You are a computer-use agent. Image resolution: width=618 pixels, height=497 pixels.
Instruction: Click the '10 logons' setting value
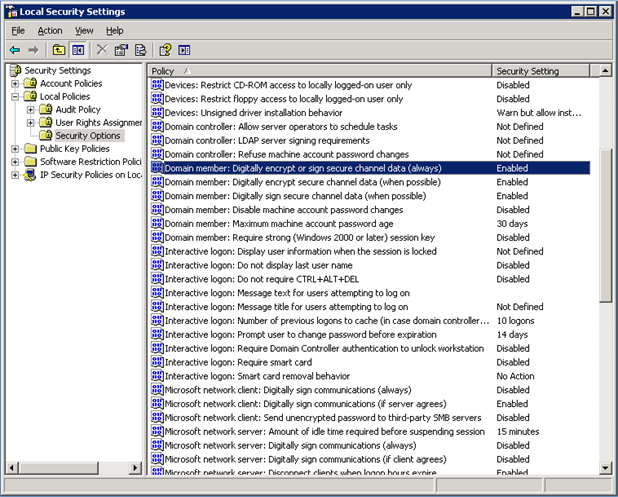pos(515,321)
